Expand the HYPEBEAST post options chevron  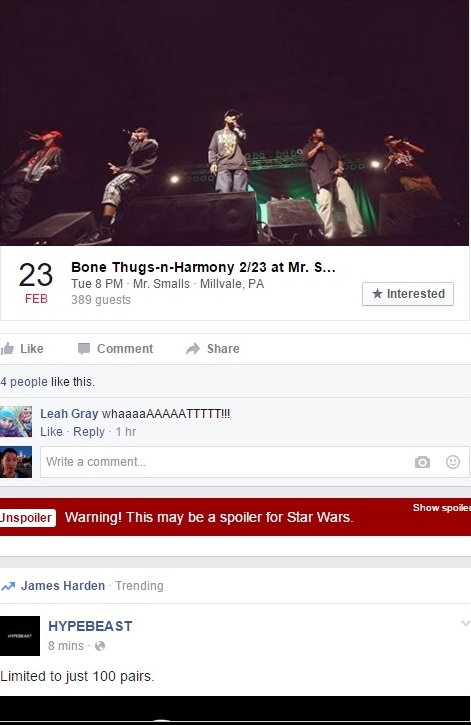(x=465, y=624)
